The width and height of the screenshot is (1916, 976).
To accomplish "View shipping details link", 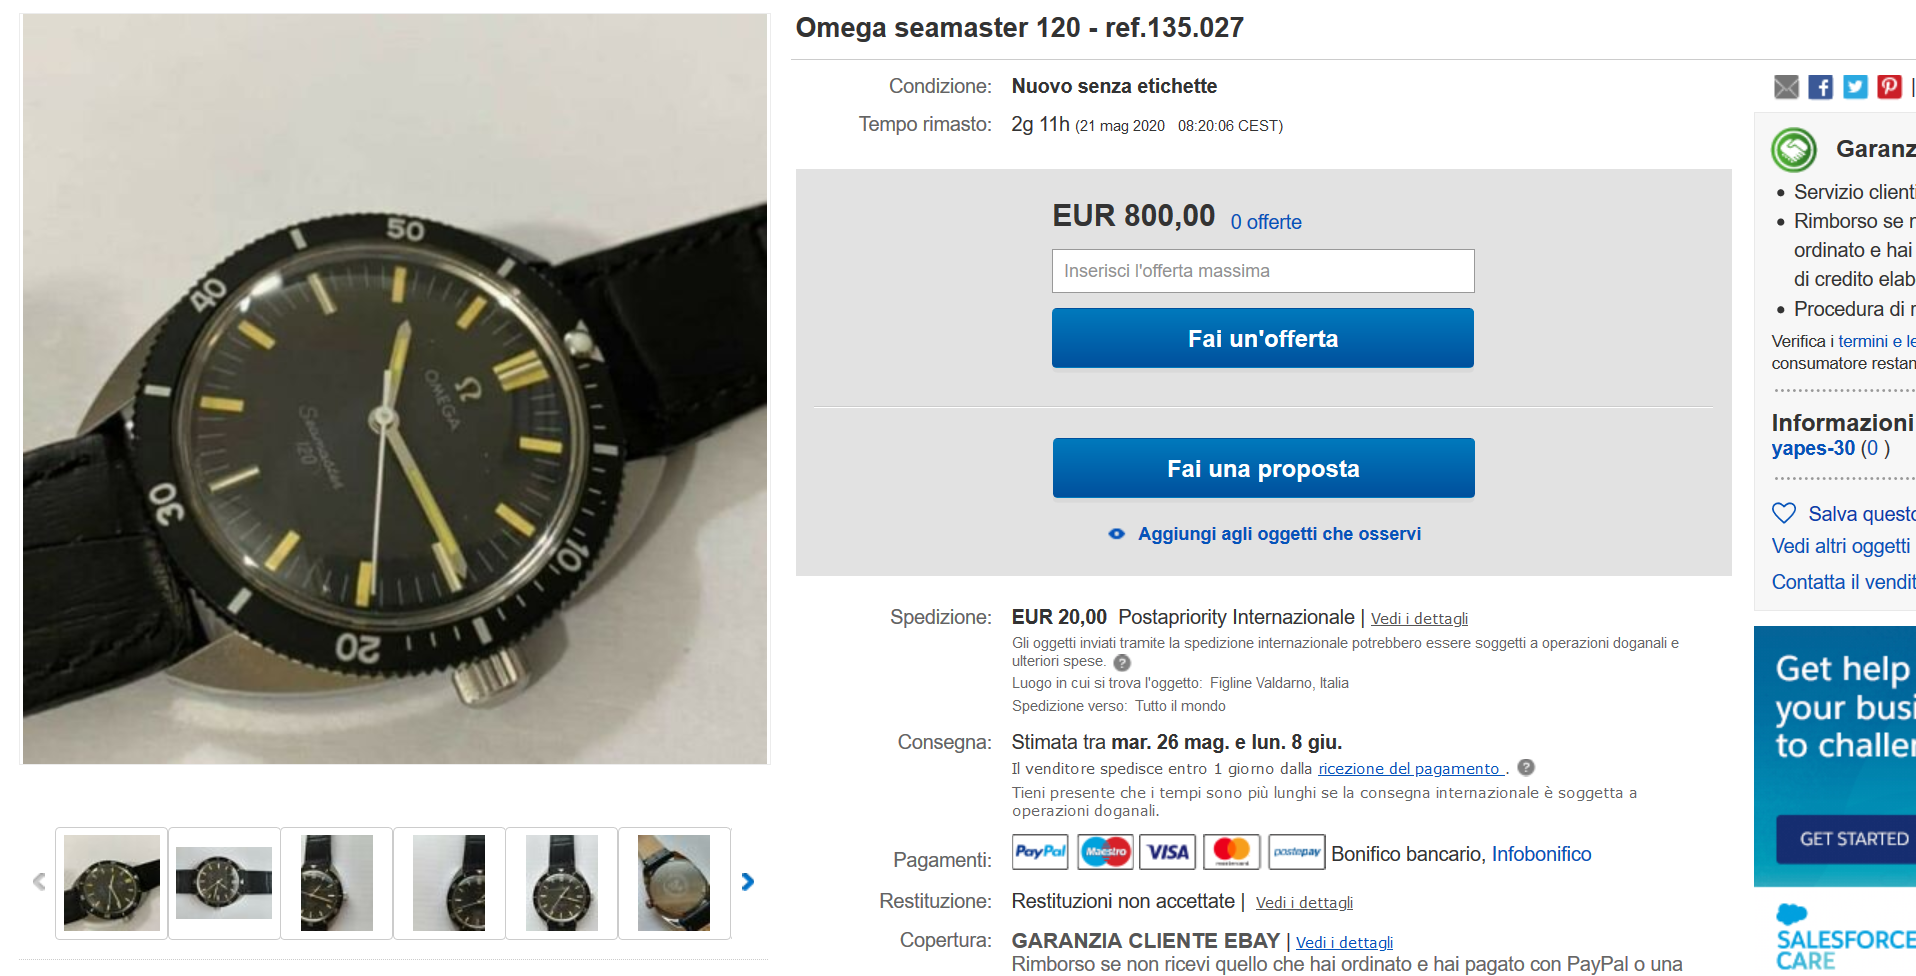I will pos(1419,619).
